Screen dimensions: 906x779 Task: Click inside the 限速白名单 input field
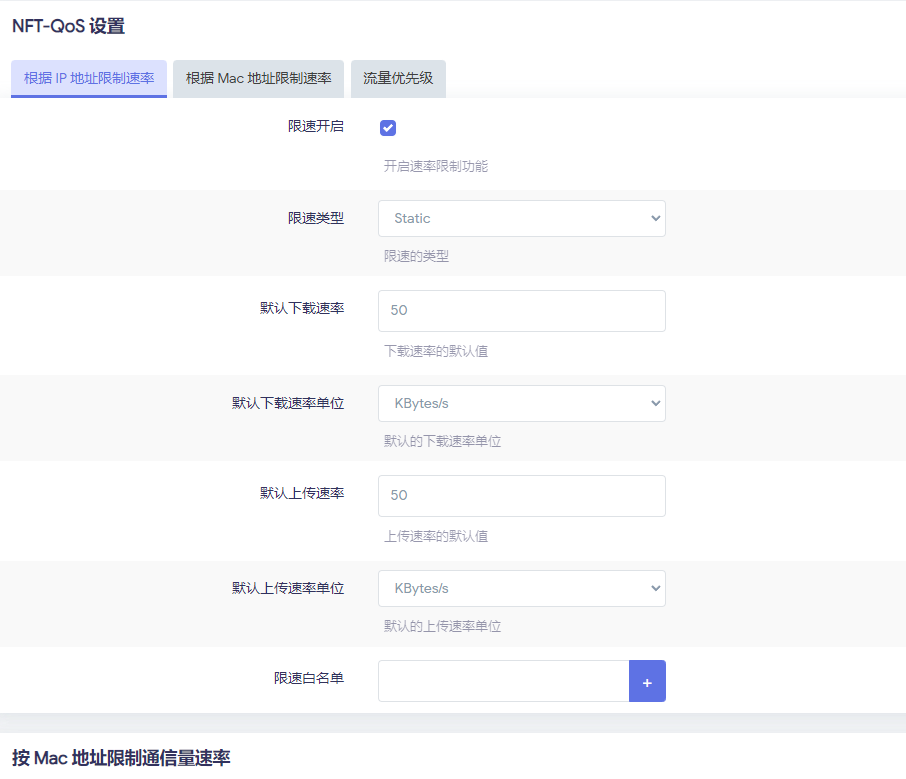click(504, 681)
